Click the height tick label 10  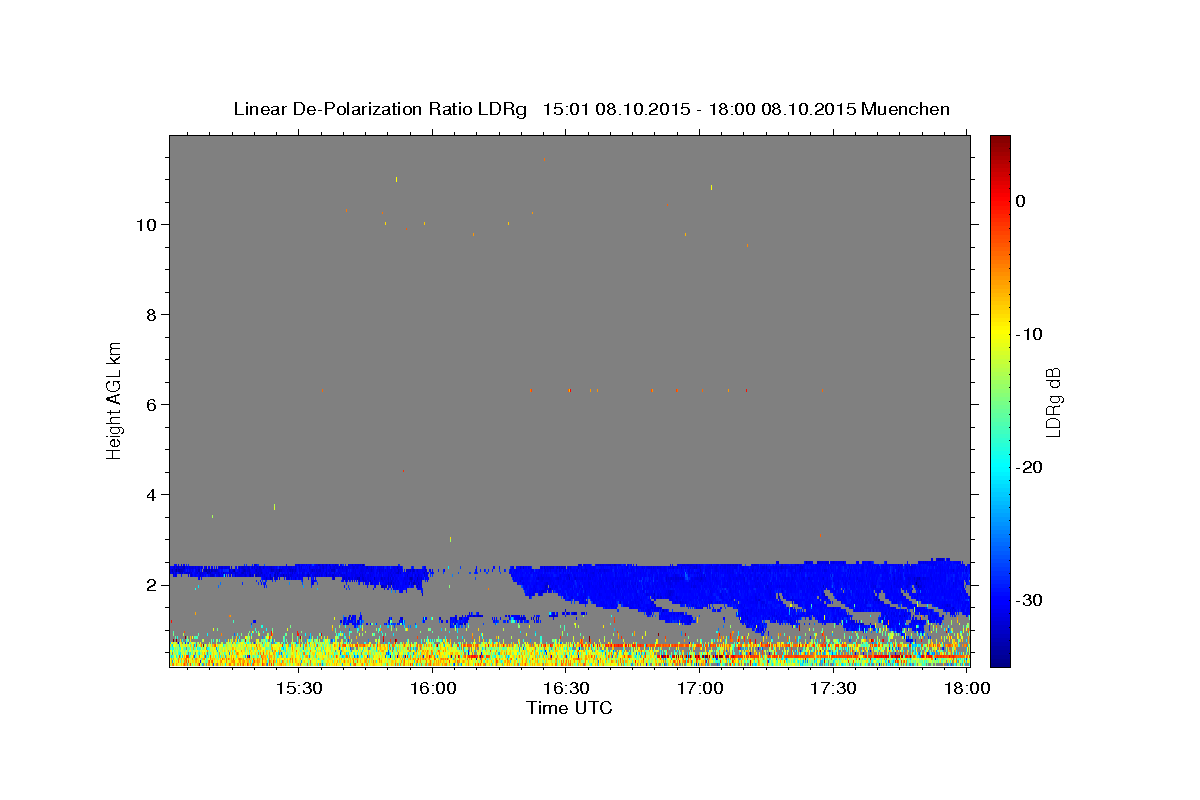click(148, 224)
